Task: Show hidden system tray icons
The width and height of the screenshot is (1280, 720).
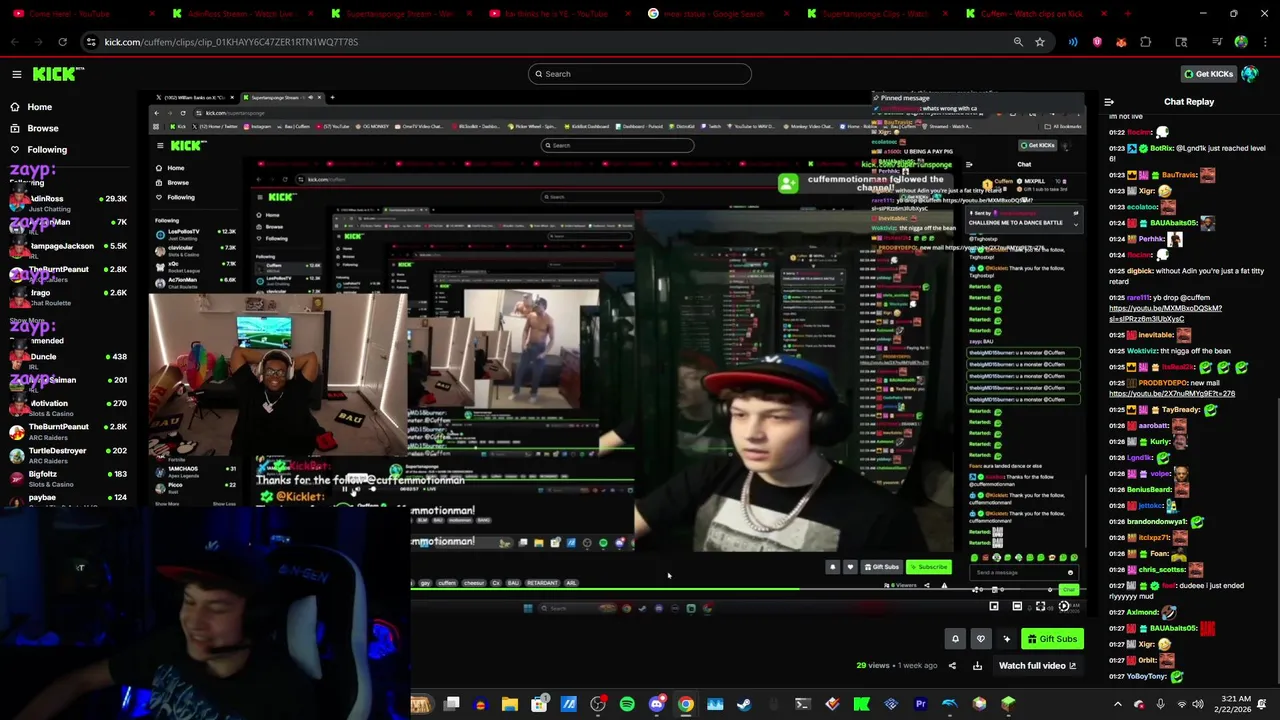Action: tap(1117, 704)
